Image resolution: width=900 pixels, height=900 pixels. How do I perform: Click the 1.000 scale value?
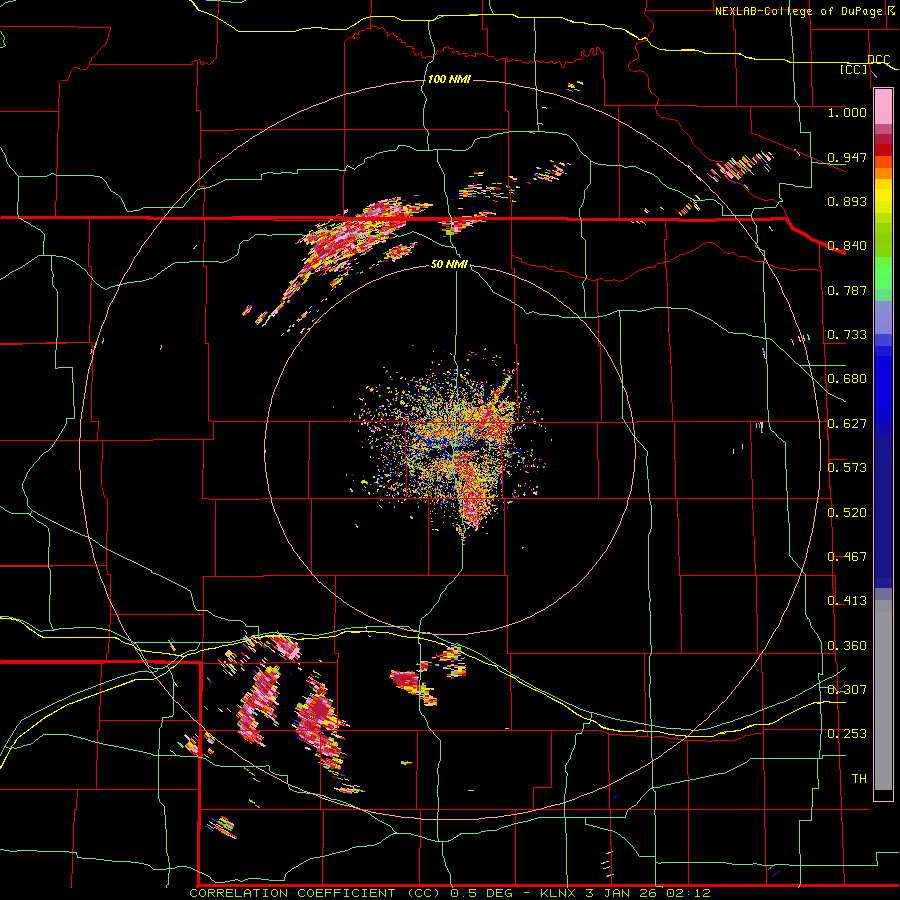tap(847, 112)
